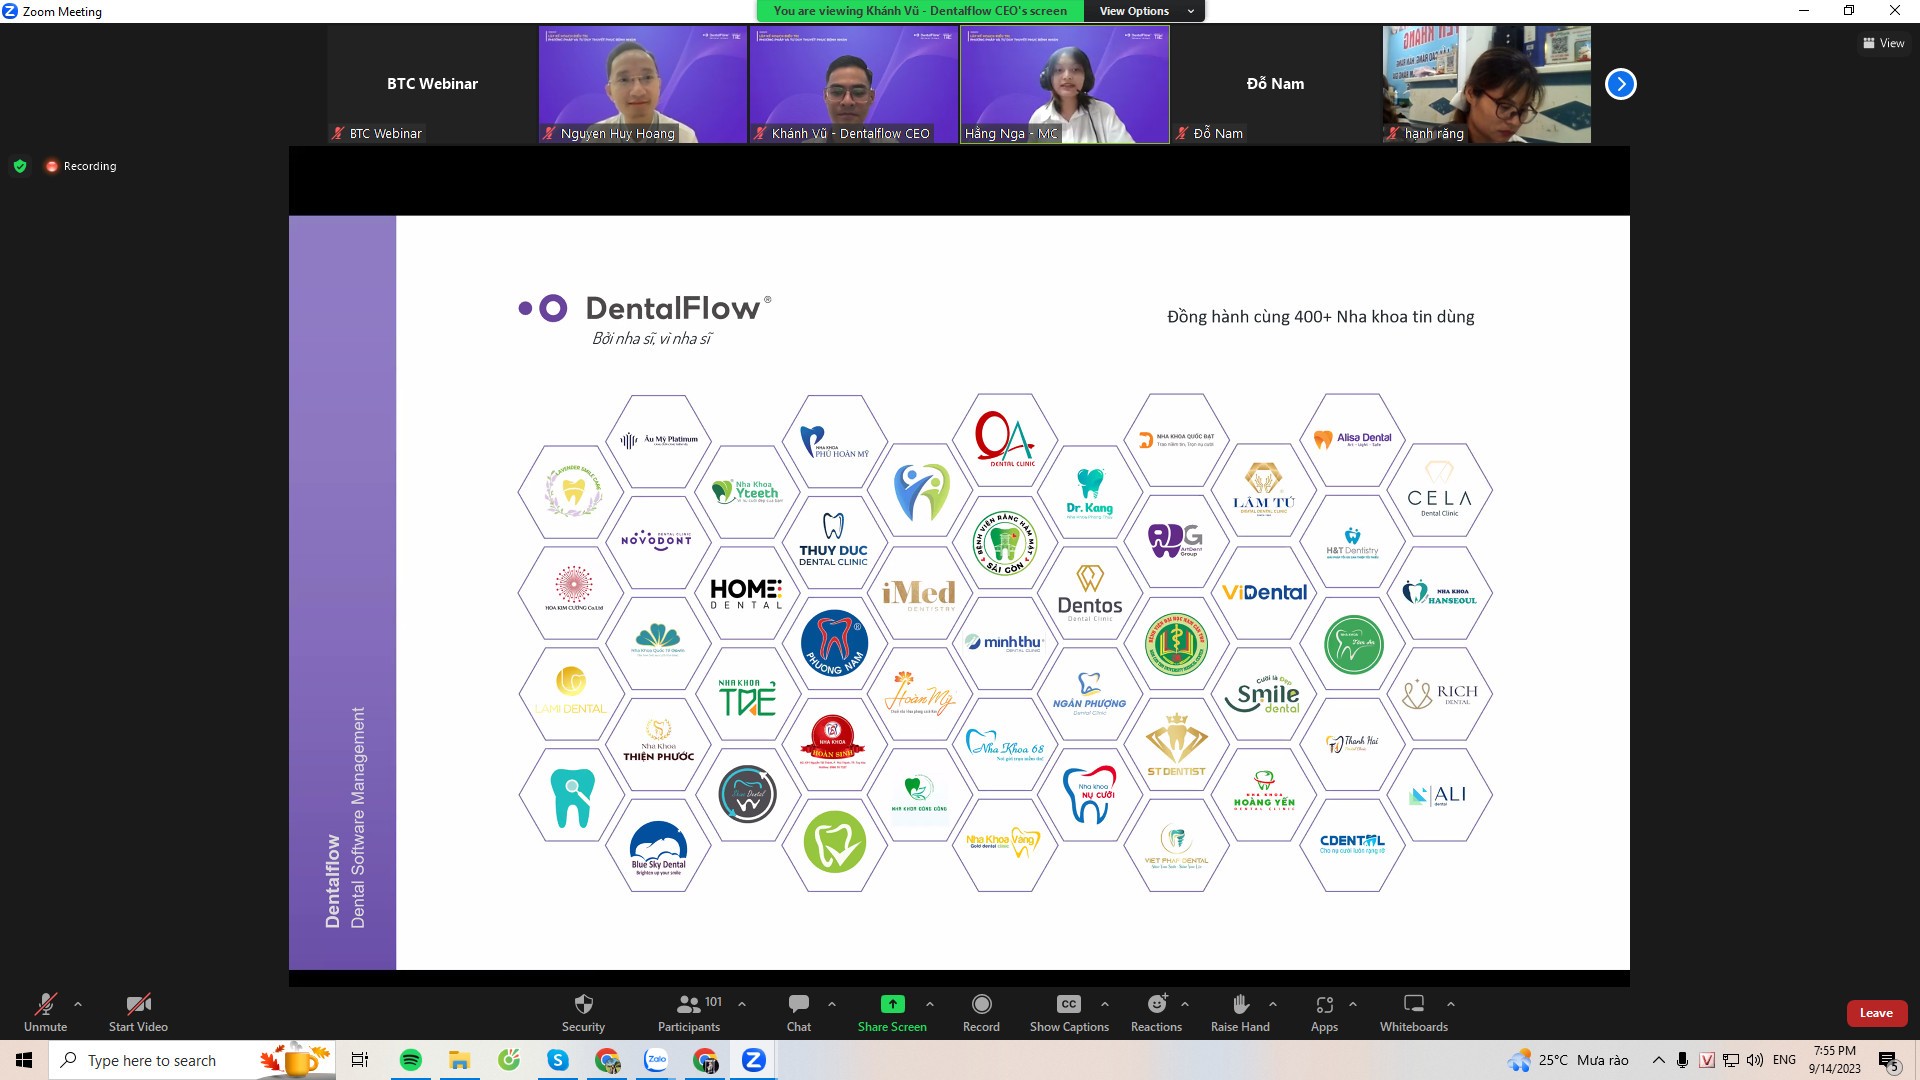Toggle Show Captions button
The image size is (1920, 1080).
pyautogui.click(x=1068, y=1004)
